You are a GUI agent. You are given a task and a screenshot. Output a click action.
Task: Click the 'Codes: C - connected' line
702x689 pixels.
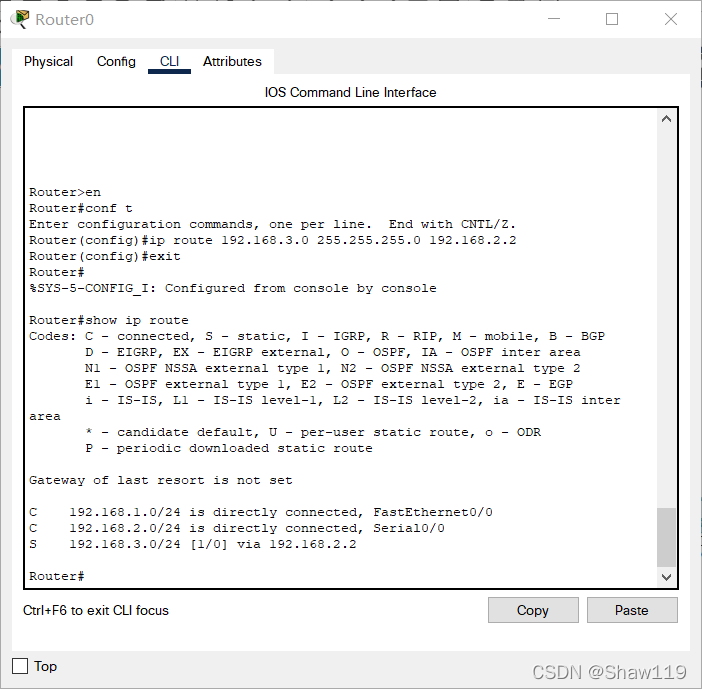317,336
